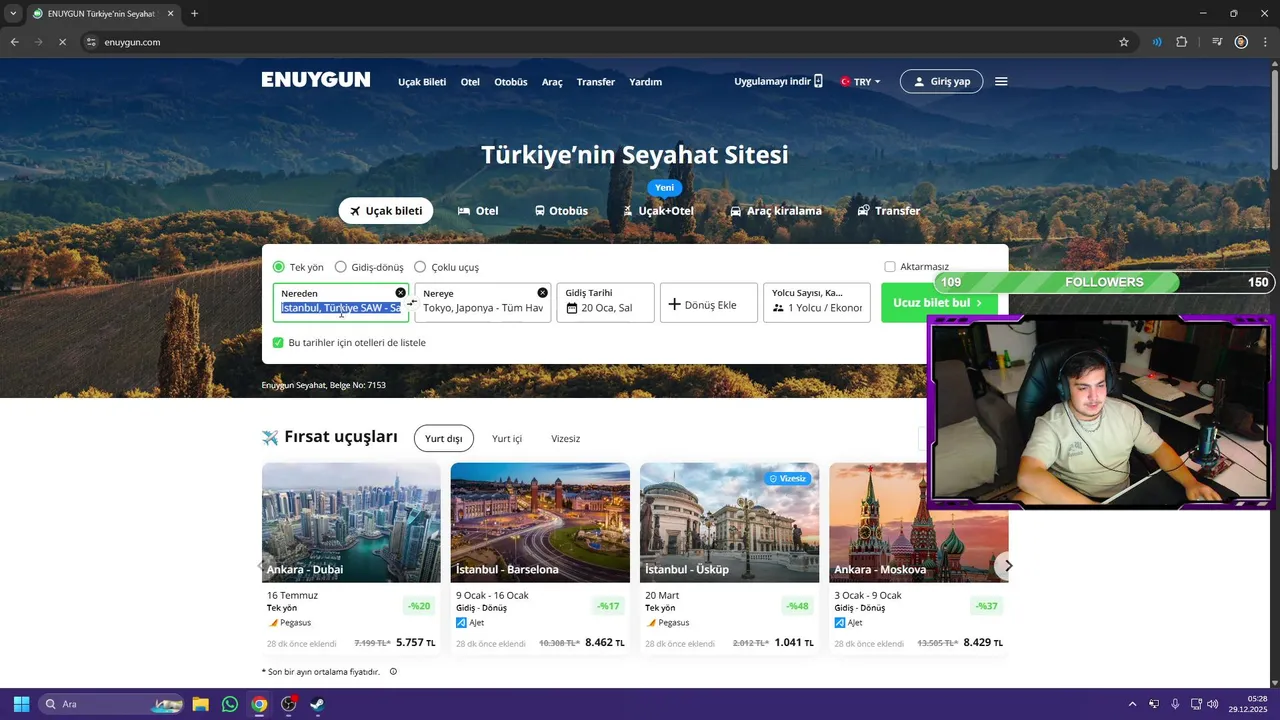Switch to the Otobüs search tab

561,210
